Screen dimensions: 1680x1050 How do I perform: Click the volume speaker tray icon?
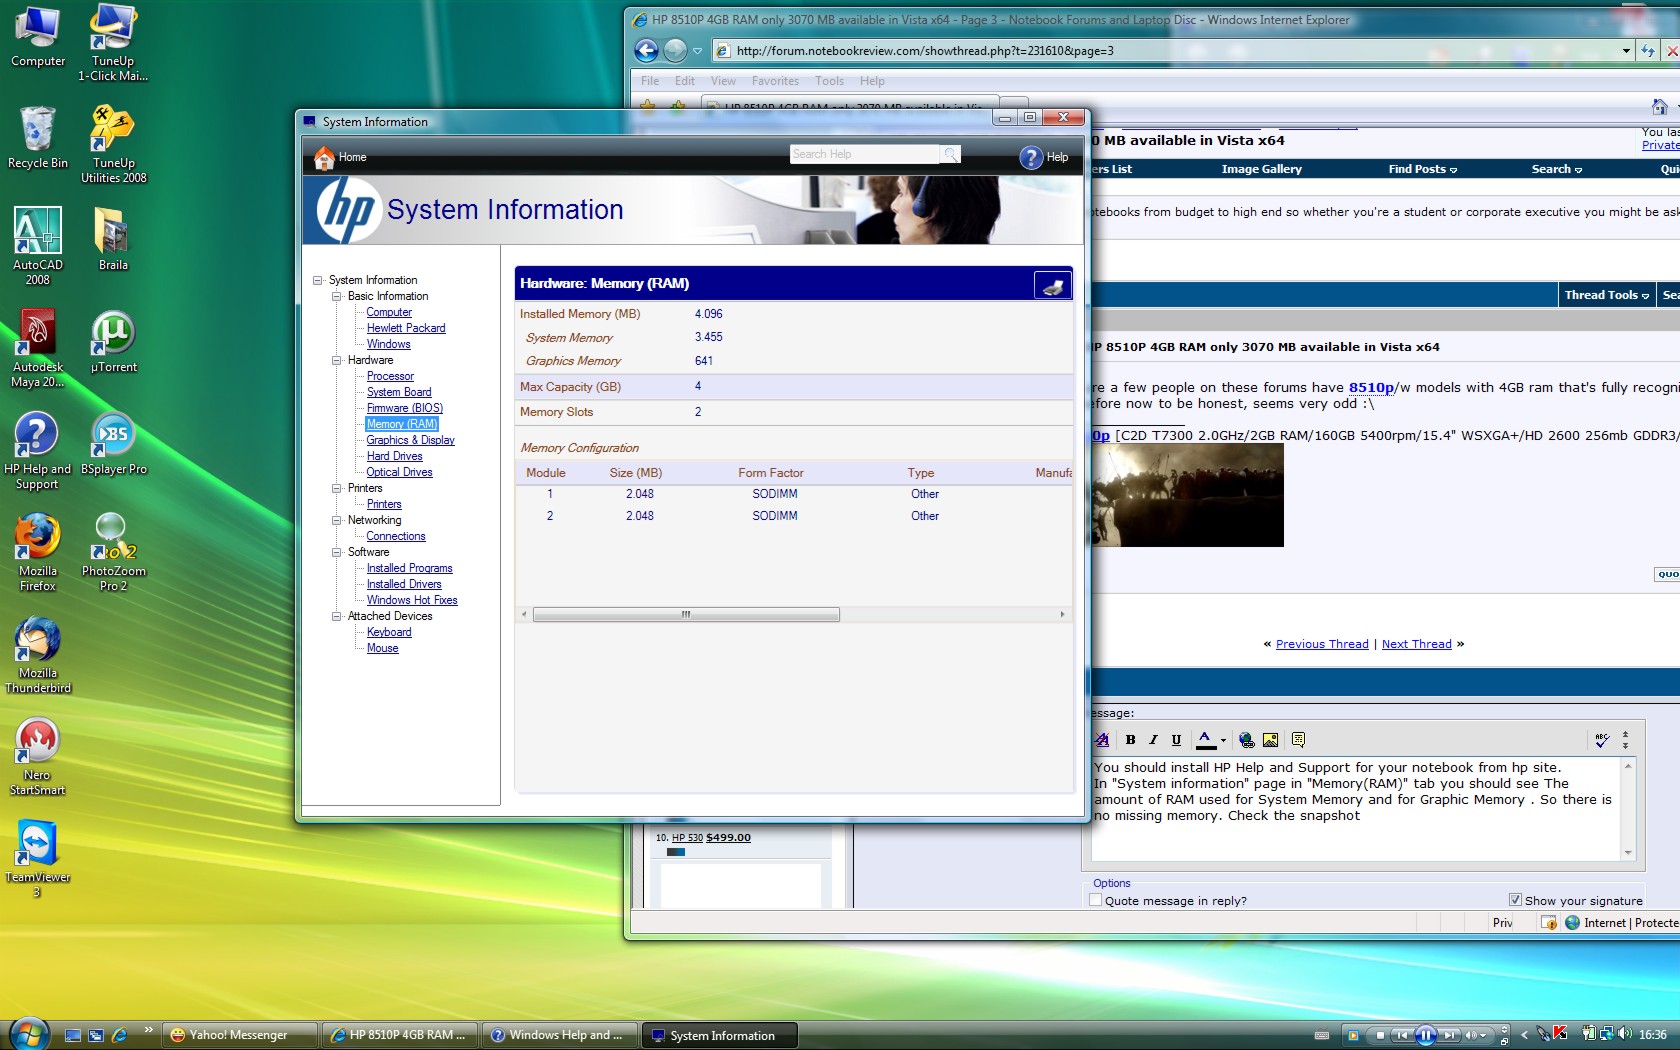click(x=1625, y=1034)
